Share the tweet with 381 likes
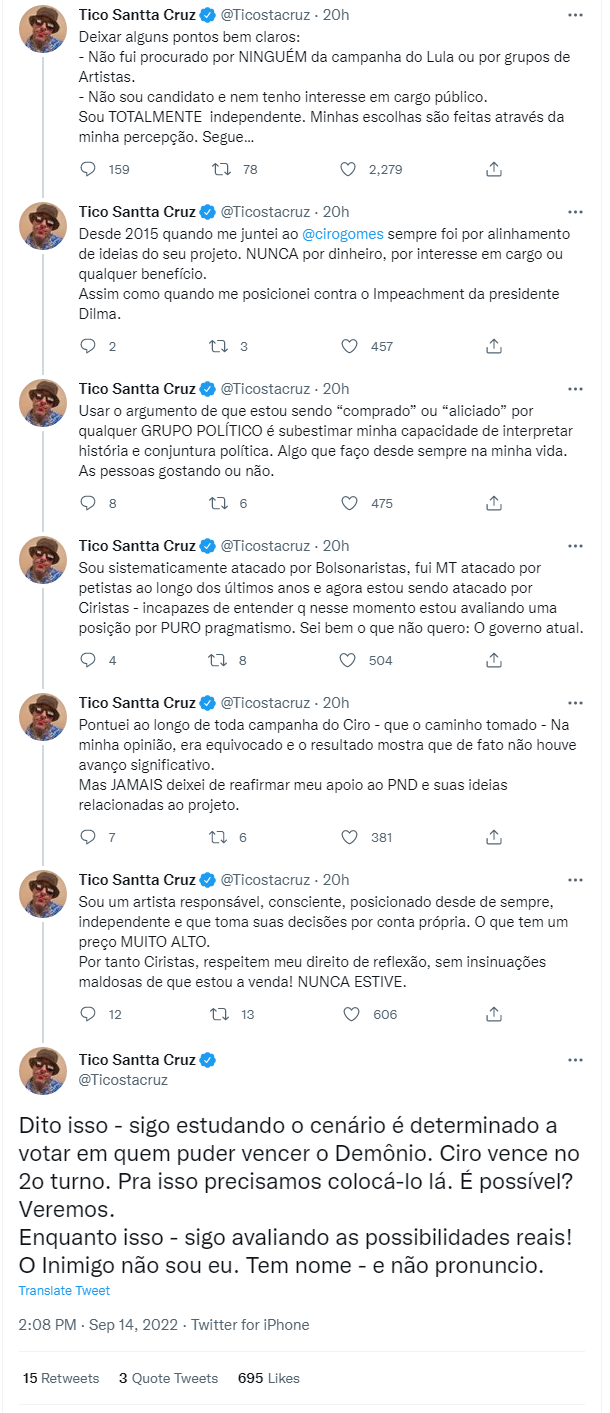610x1413 pixels. click(x=493, y=837)
